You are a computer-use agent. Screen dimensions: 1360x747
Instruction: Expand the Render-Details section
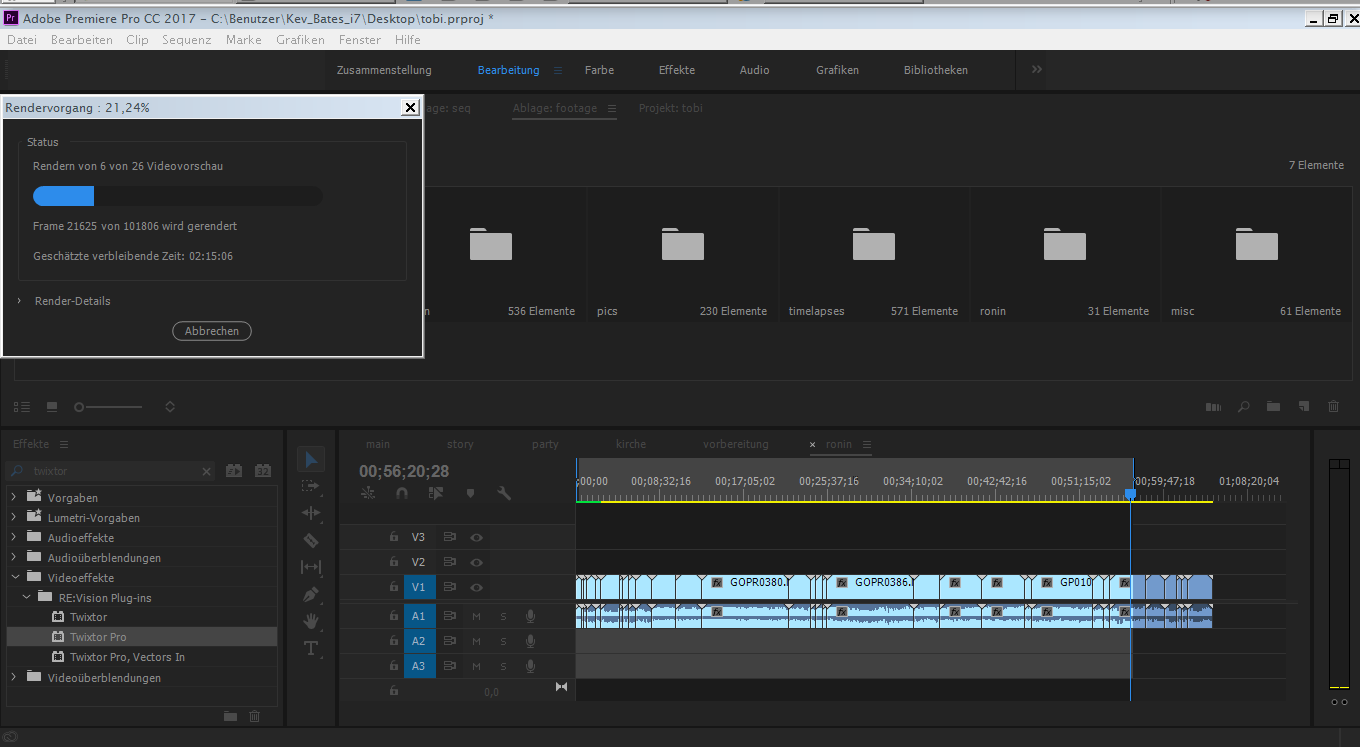pyautogui.click(x=18, y=301)
